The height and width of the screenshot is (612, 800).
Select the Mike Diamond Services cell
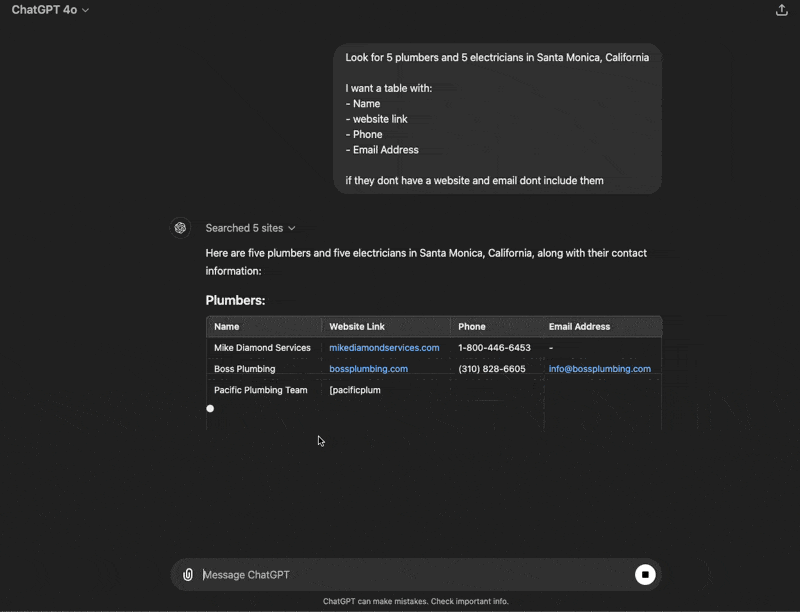[x=262, y=347]
